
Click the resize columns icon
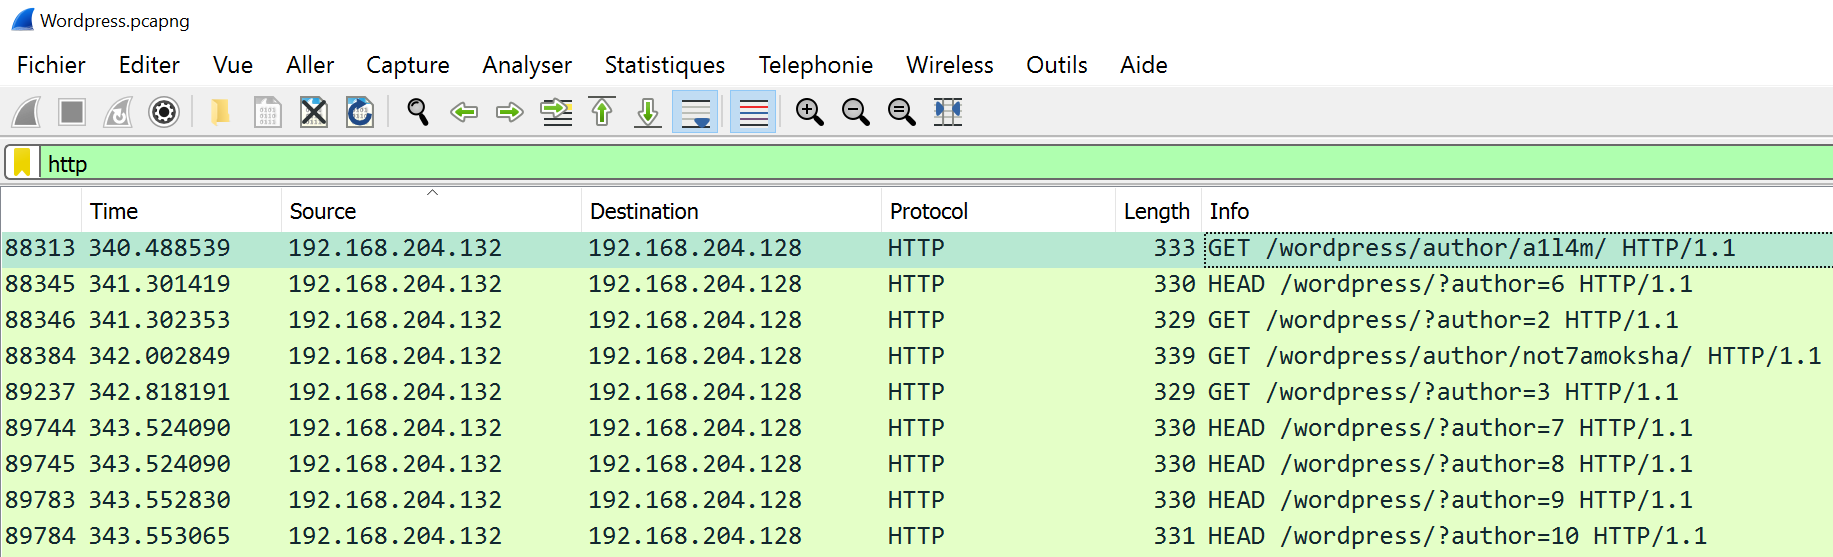(948, 112)
